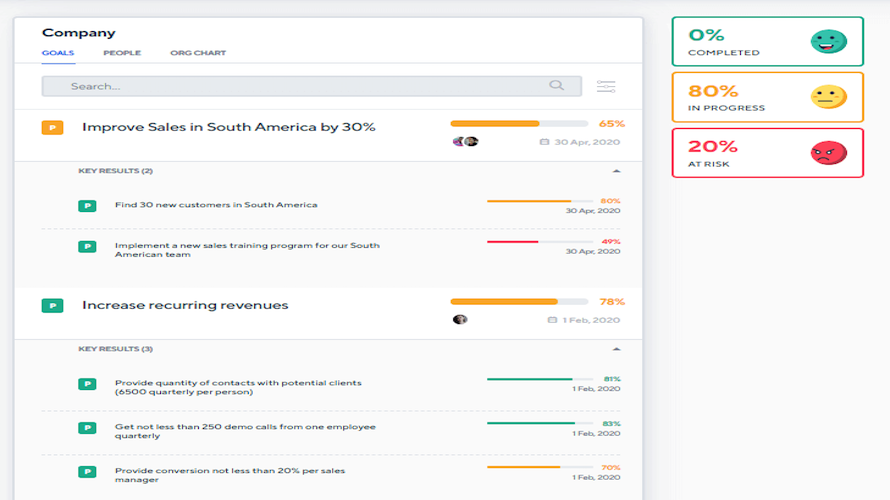Viewport: 890px width, 500px height.
Task: Click the 78% progress bar
Action: (519, 301)
